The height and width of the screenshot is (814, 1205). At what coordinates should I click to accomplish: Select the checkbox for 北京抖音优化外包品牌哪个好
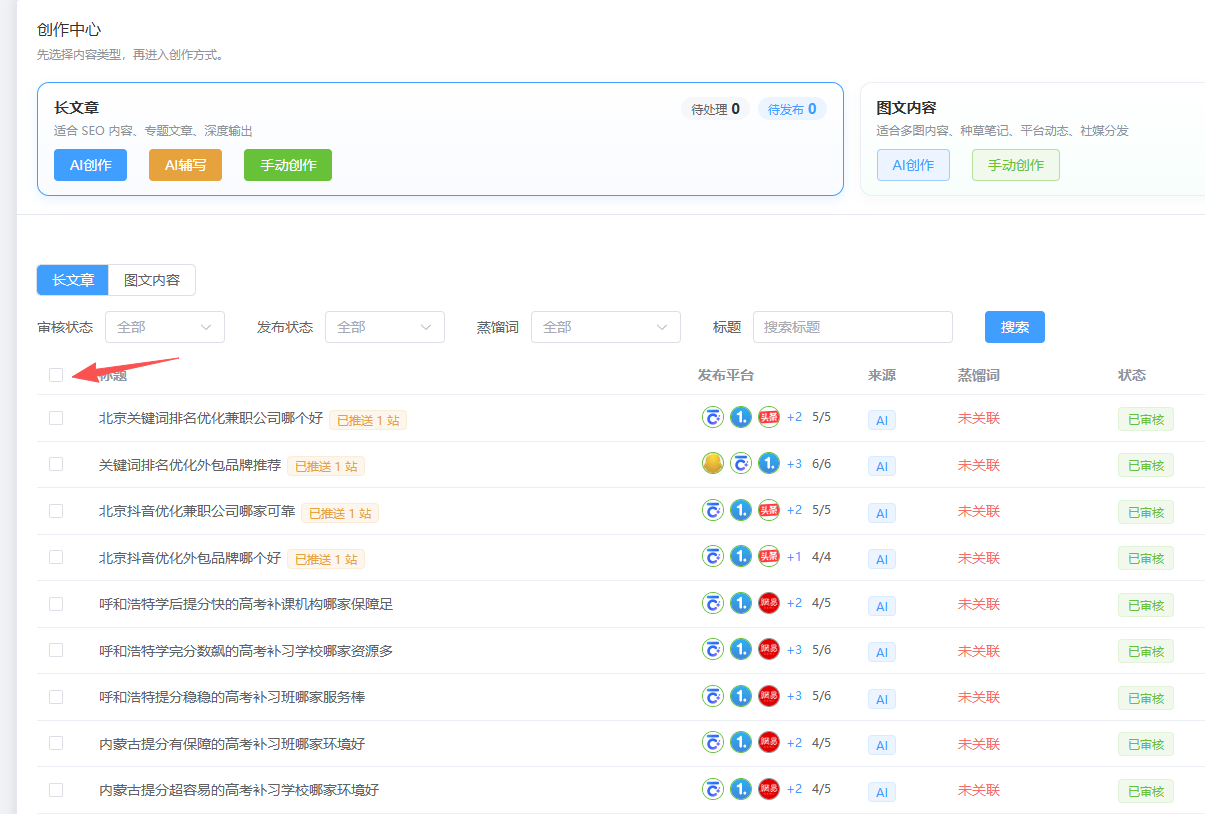pyautogui.click(x=56, y=557)
